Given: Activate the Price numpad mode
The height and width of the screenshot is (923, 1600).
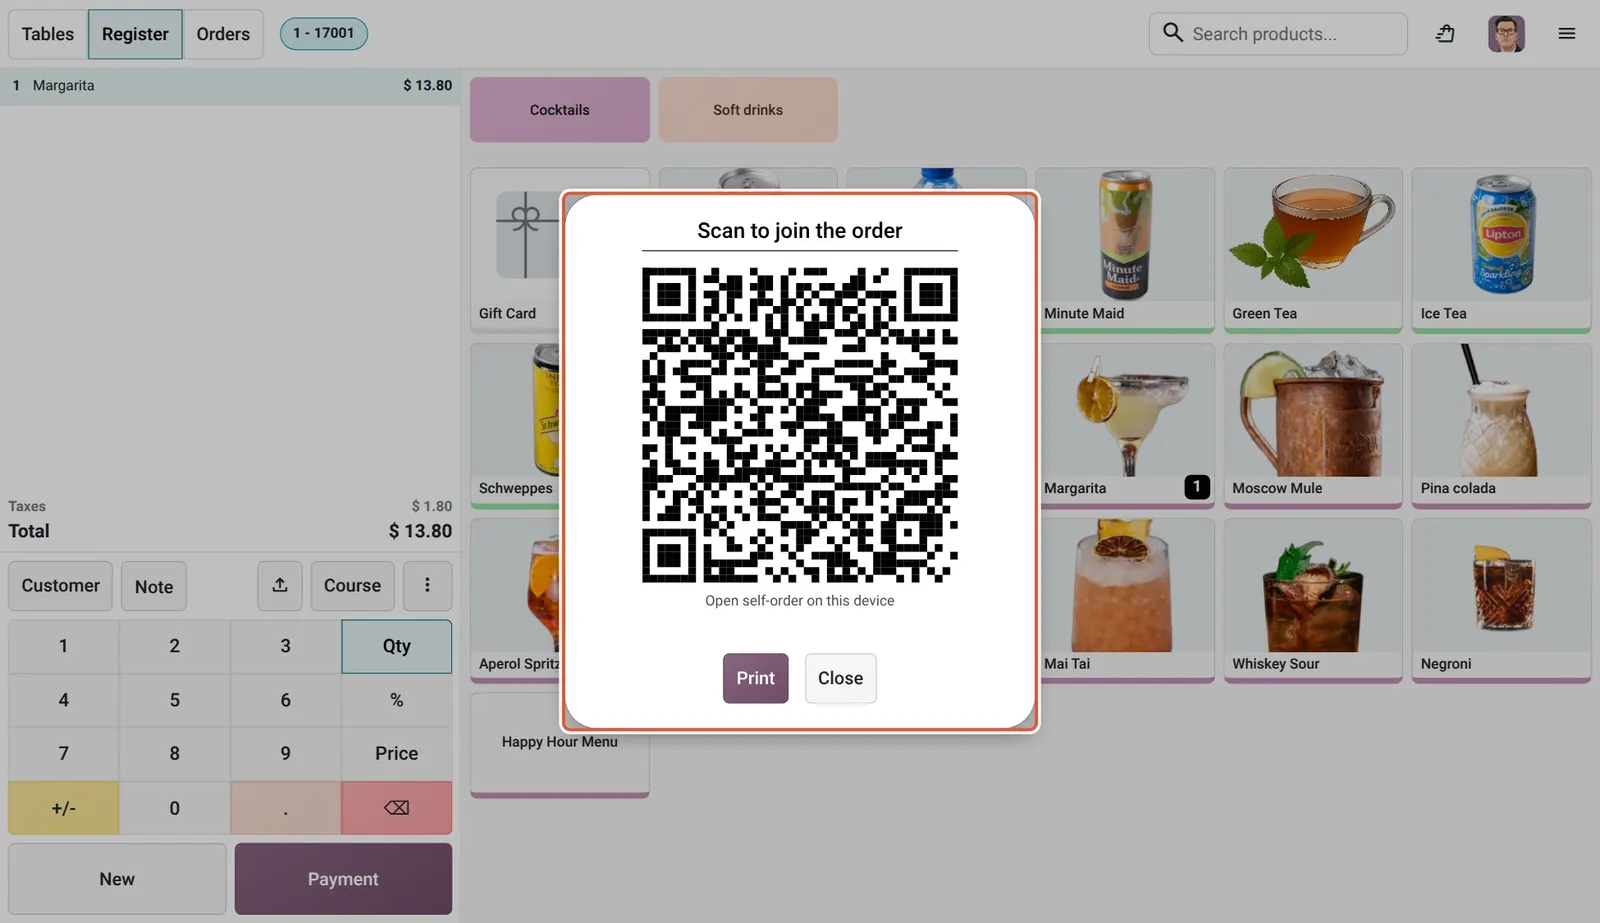Looking at the screenshot, I should [x=397, y=754].
